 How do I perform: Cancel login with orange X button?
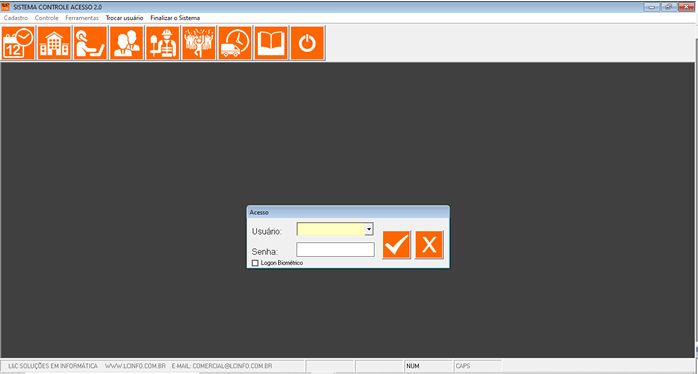click(429, 245)
